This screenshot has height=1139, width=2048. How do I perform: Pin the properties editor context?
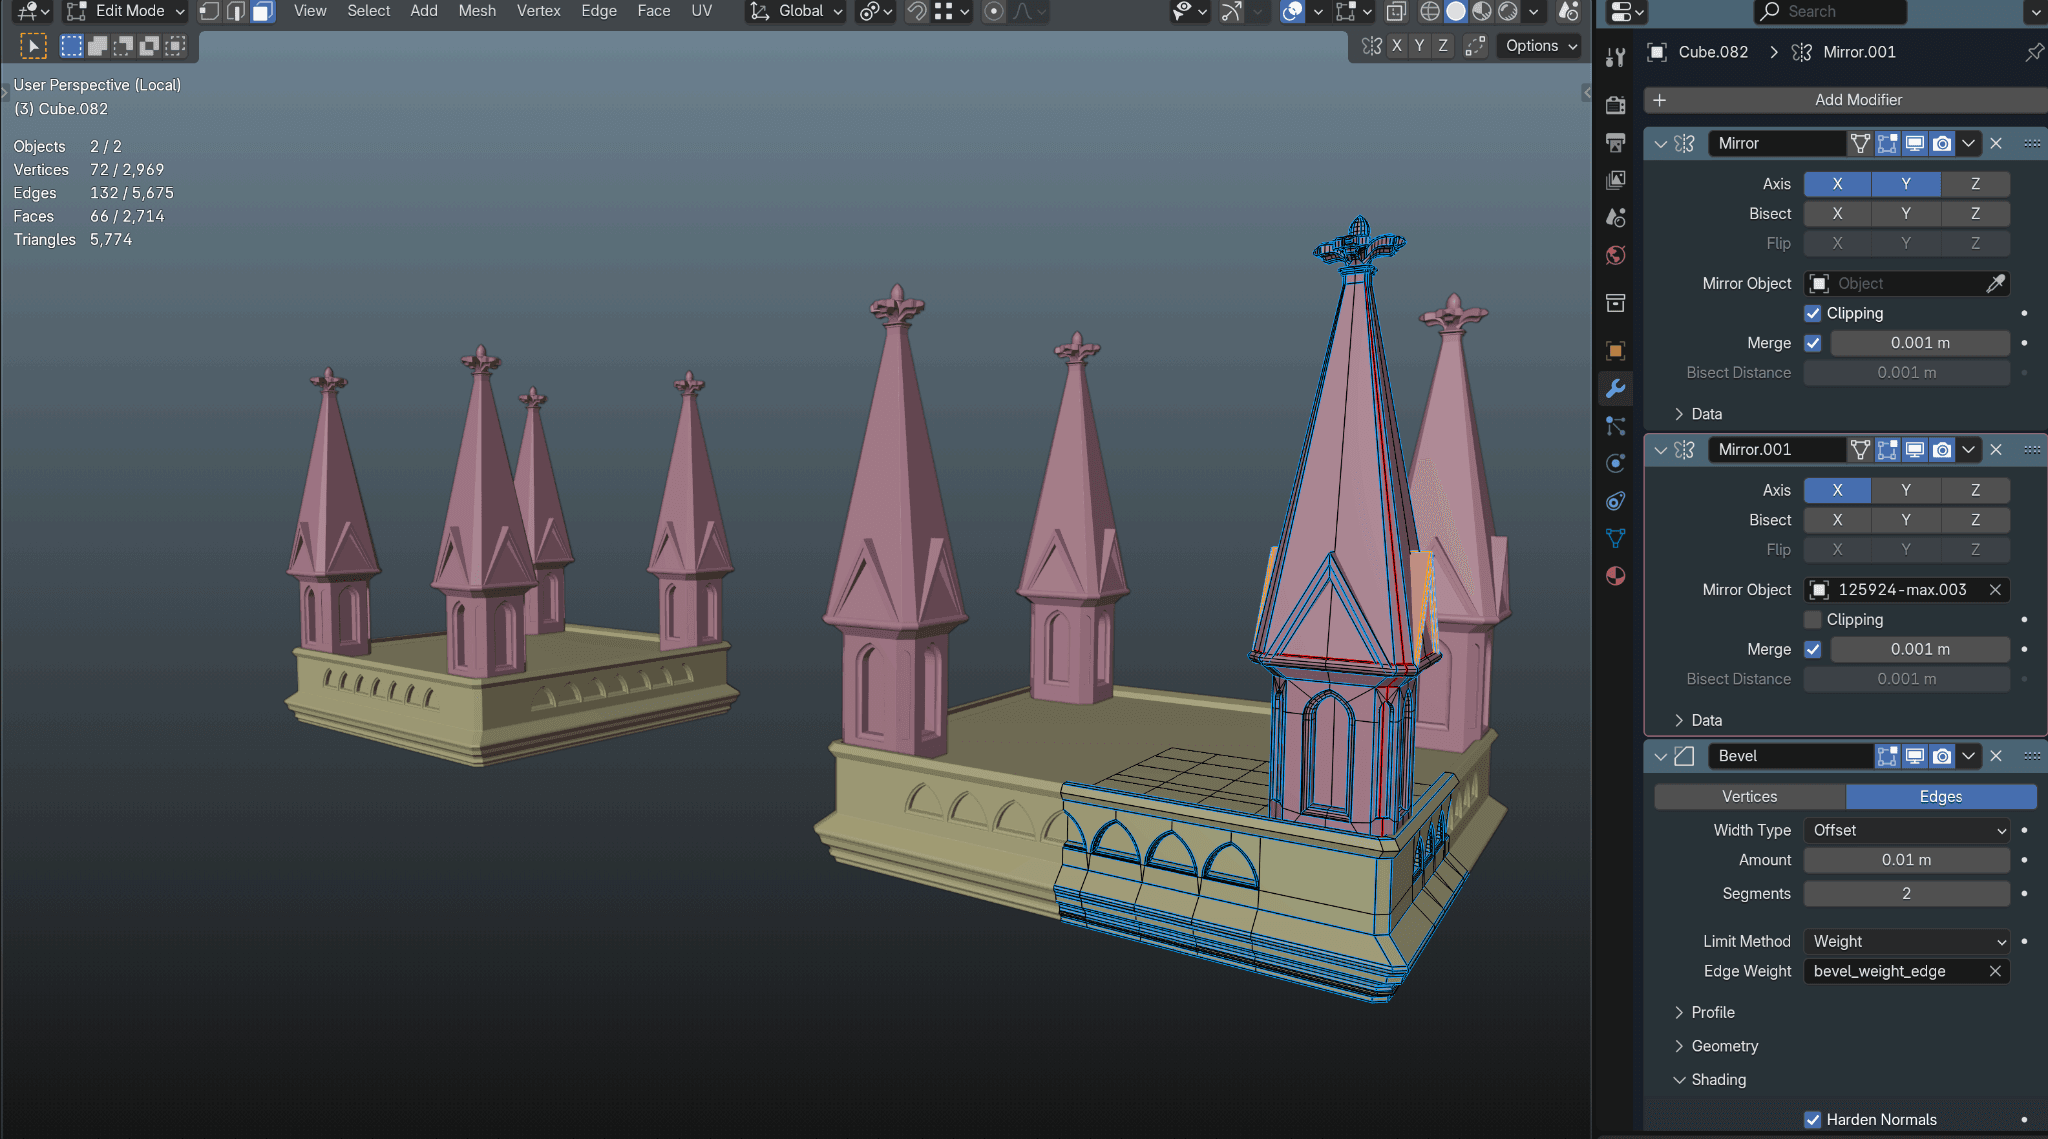(2034, 52)
